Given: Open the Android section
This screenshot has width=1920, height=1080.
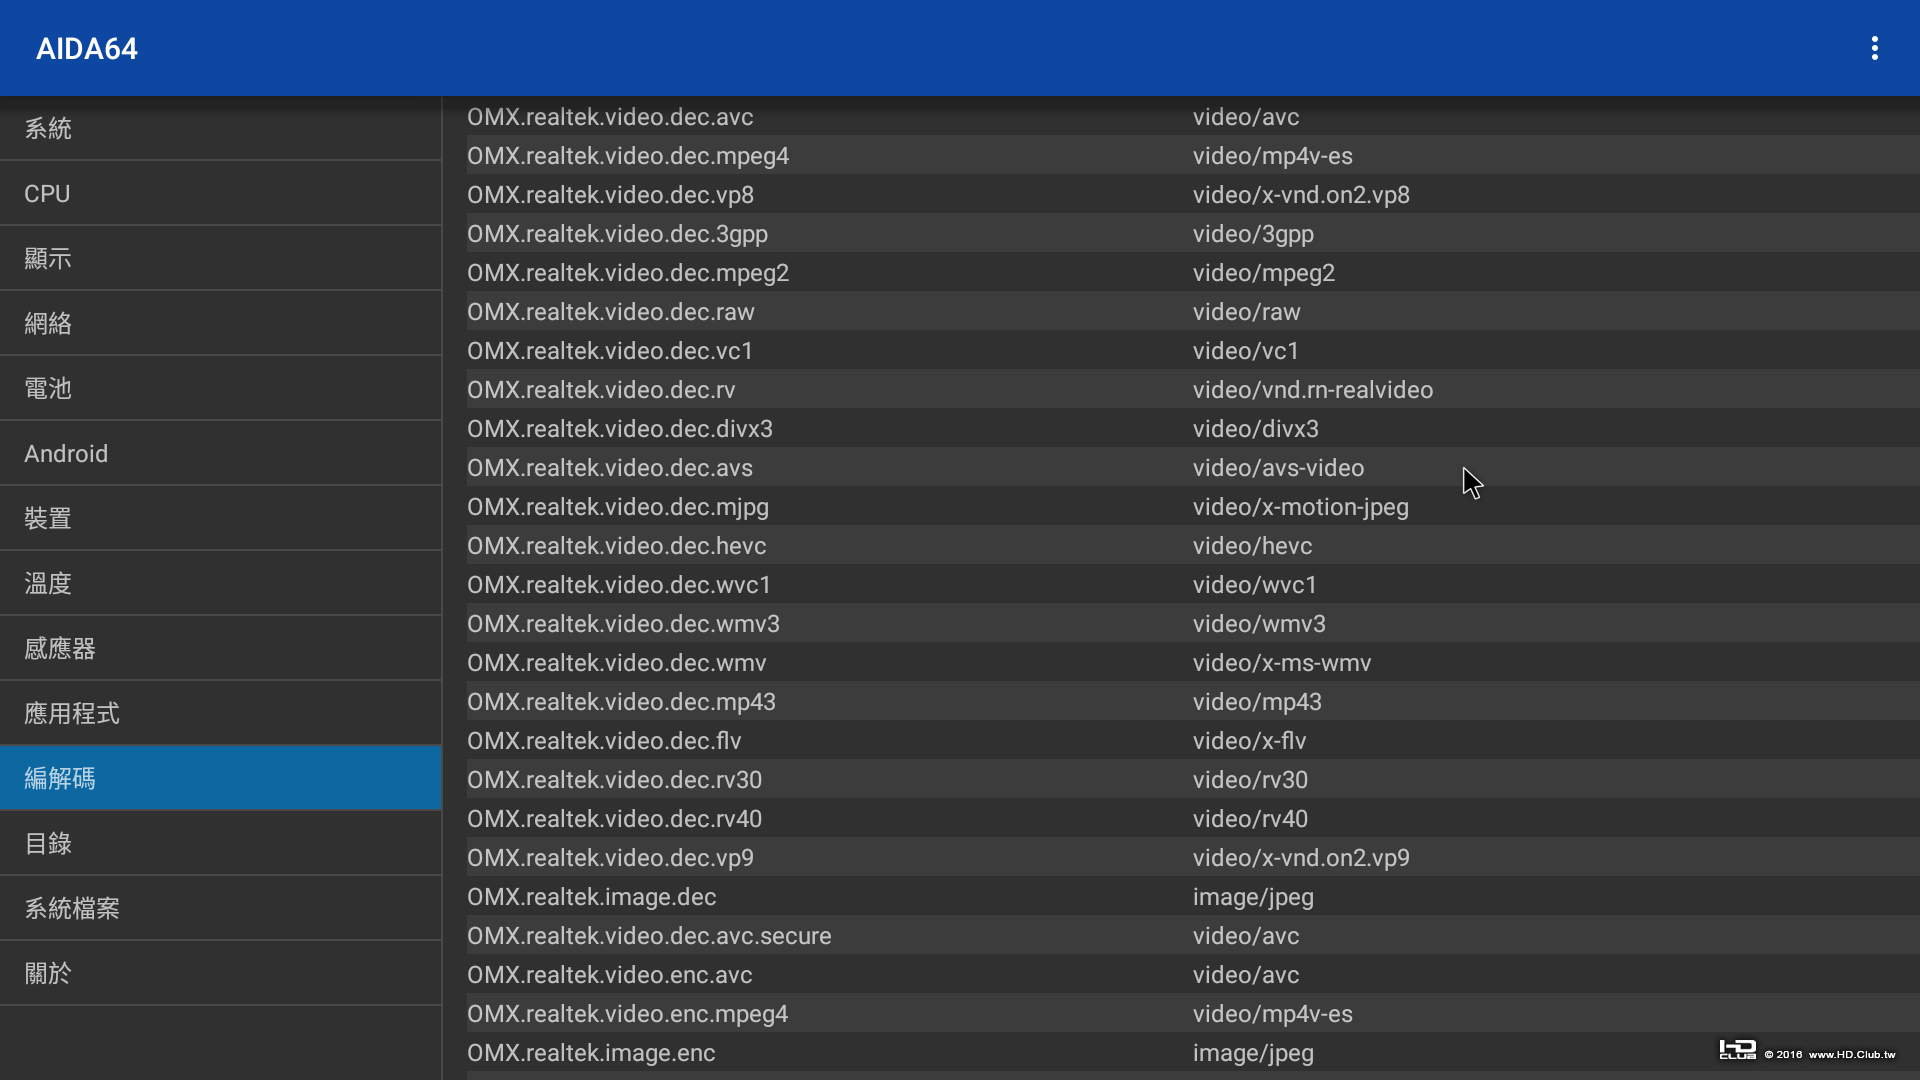Looking at the screenshot, I should [220, 453].
